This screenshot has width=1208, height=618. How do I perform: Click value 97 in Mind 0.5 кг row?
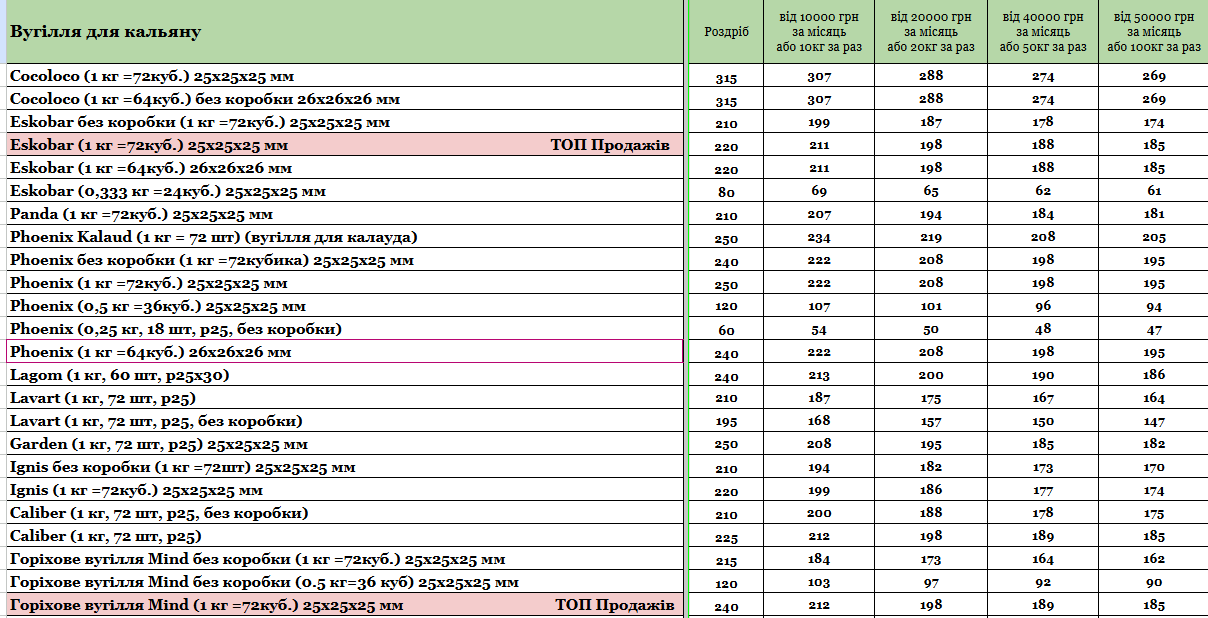931,583
